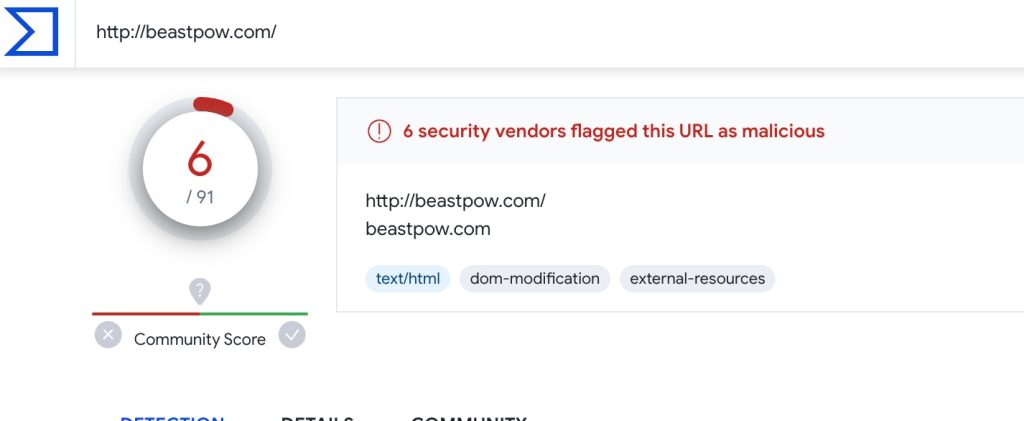The image size is (1024, 421).
Task: Select the external-resources tag
Action: (697, 279)
